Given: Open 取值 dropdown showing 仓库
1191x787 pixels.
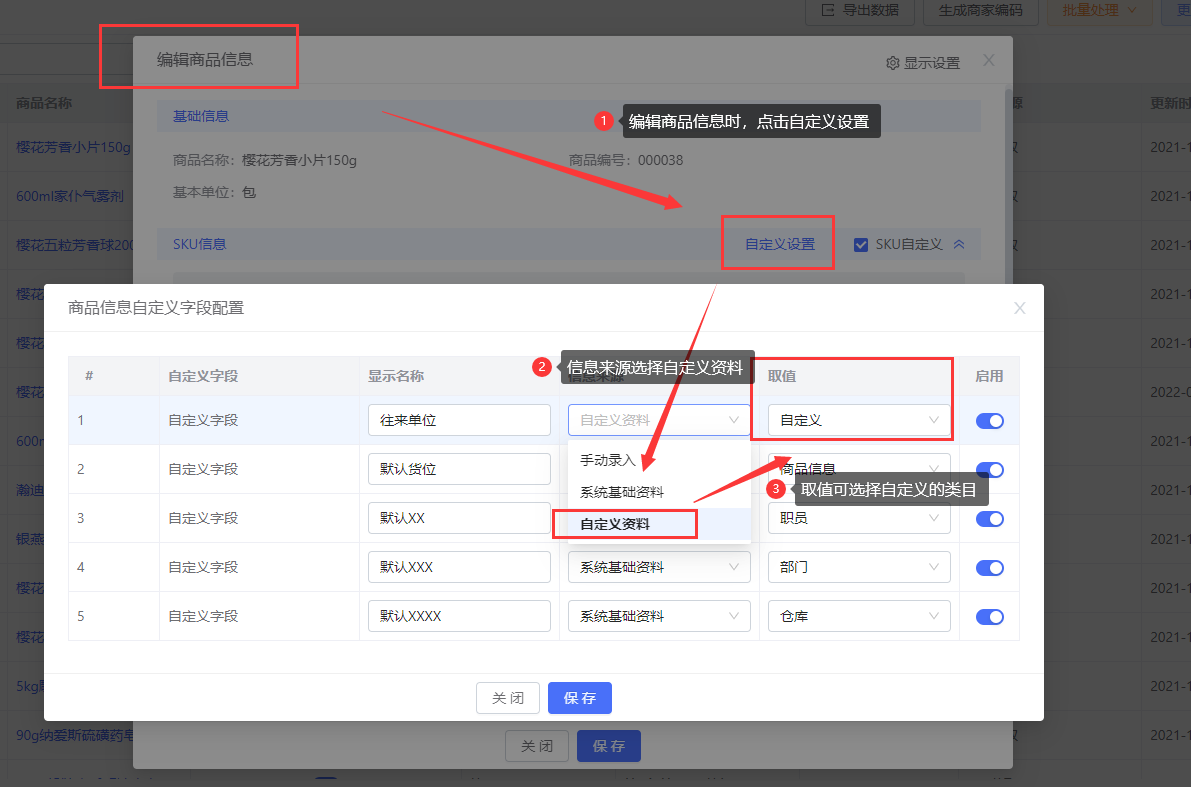Looking at the screenshot, I should pos(858,616).
